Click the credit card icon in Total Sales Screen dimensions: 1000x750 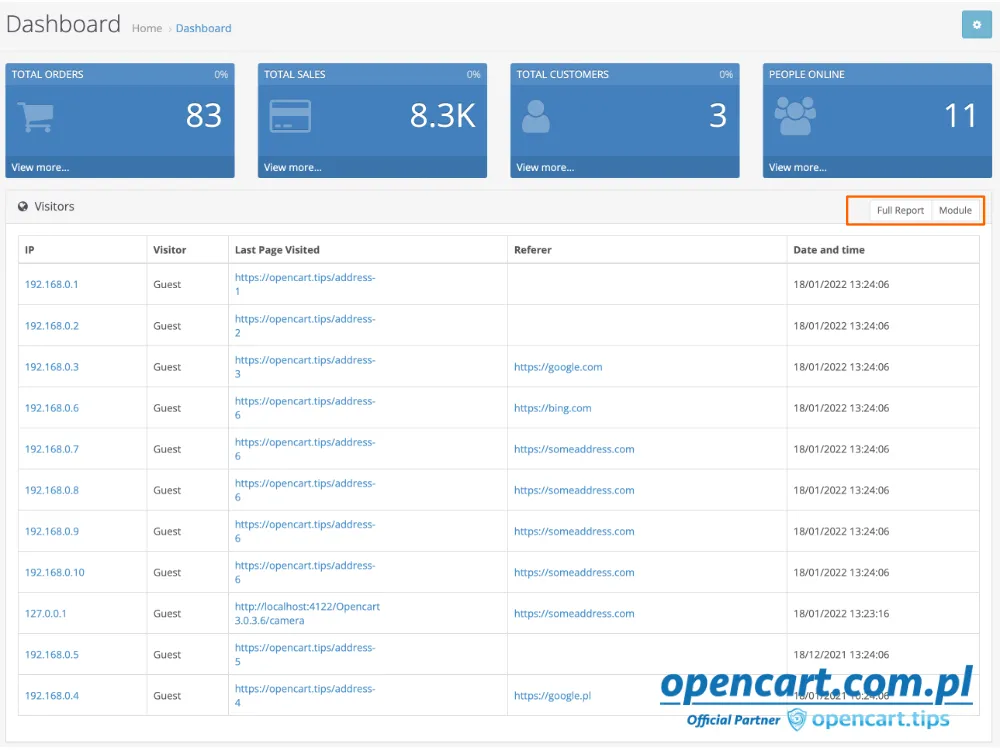click(x=289, y=116)
